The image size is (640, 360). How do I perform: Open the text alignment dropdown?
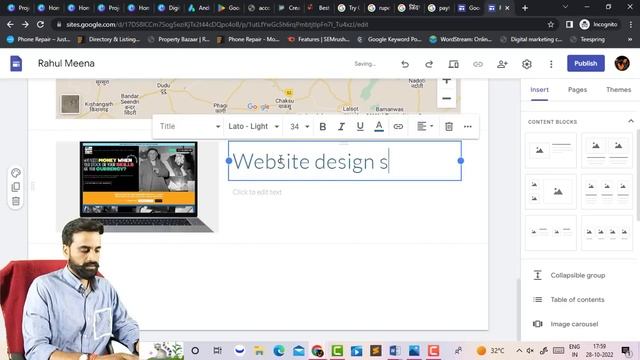(x=425, y=127)
